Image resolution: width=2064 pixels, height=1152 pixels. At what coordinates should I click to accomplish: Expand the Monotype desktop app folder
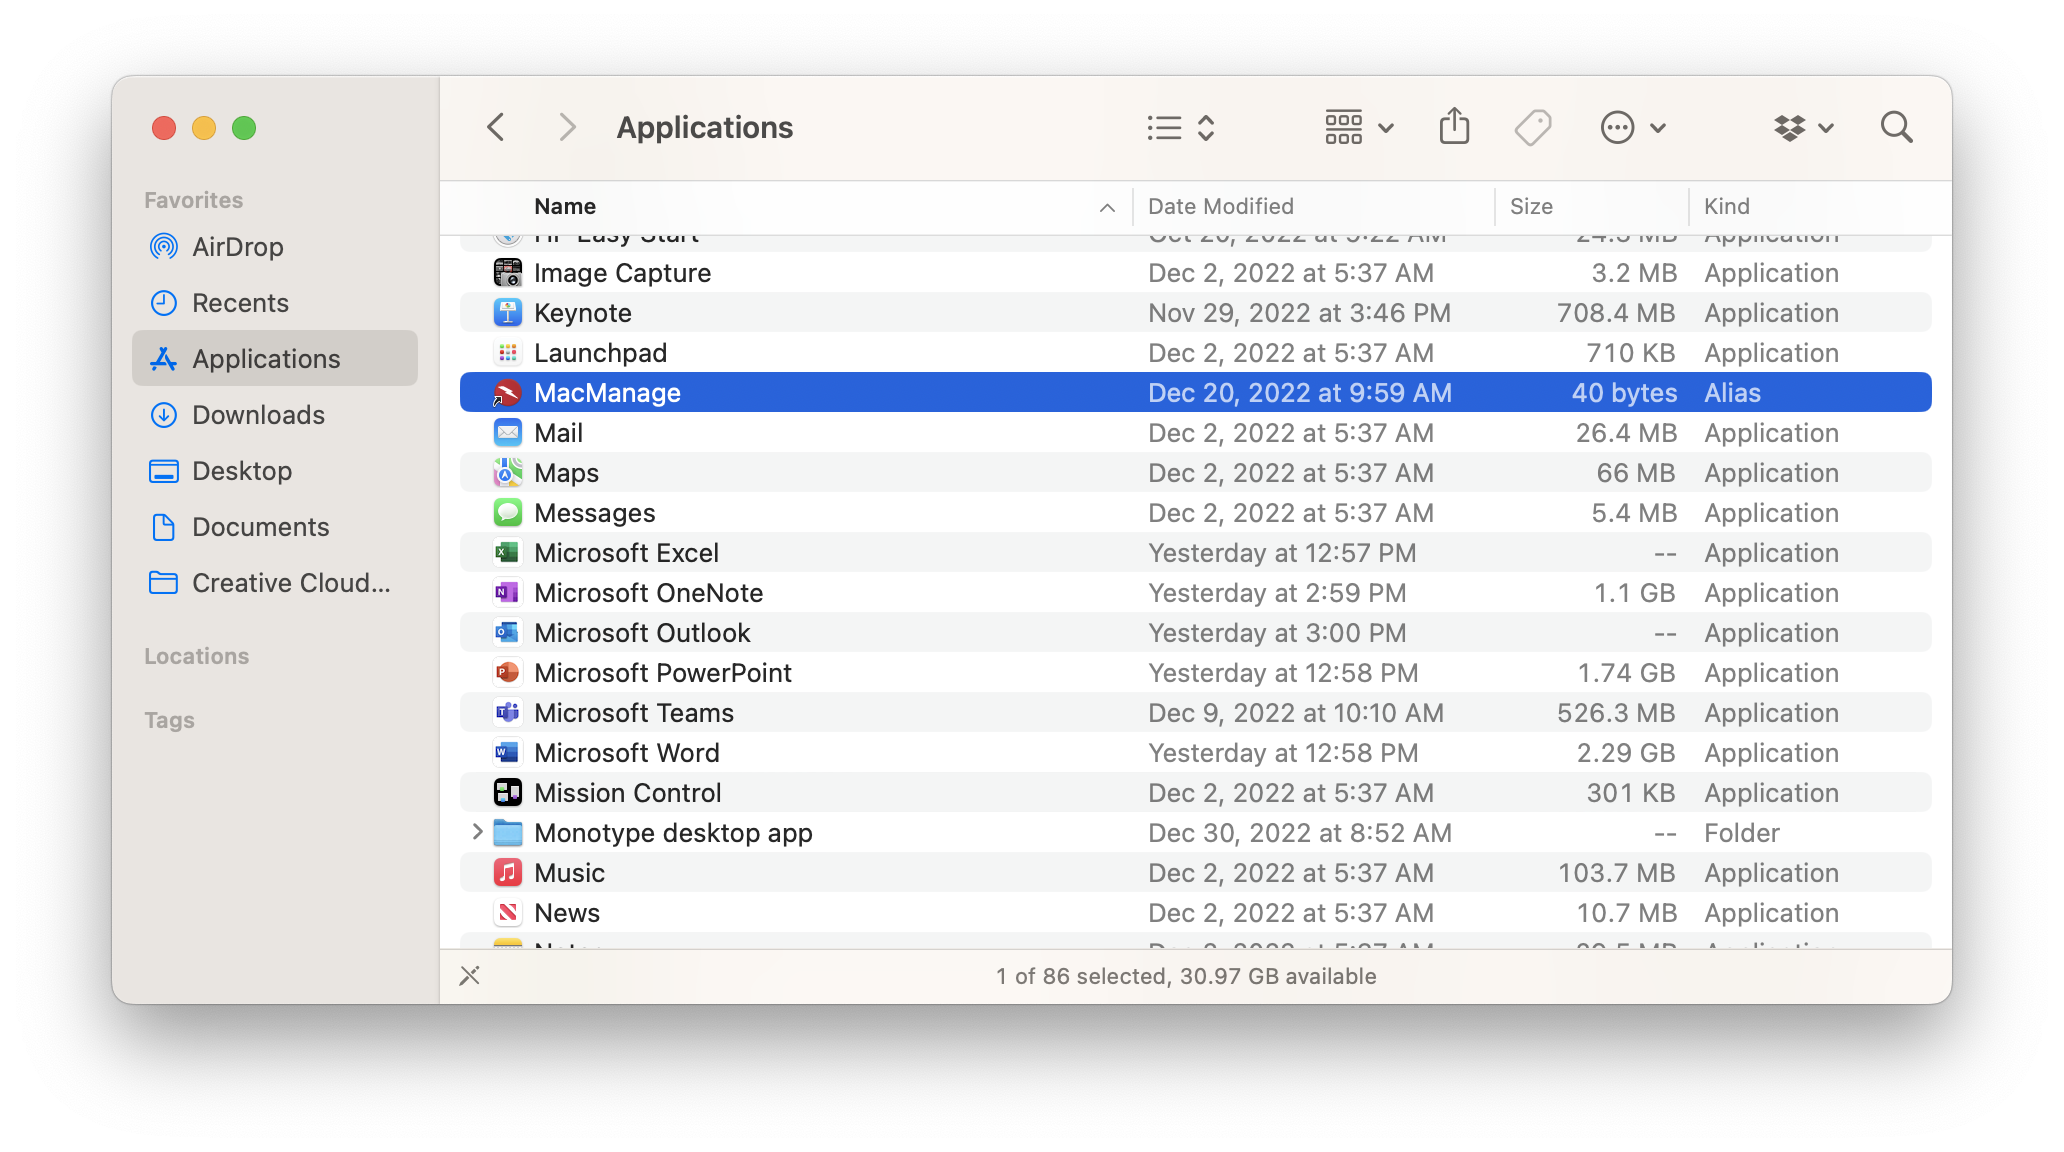coord(477,832)
